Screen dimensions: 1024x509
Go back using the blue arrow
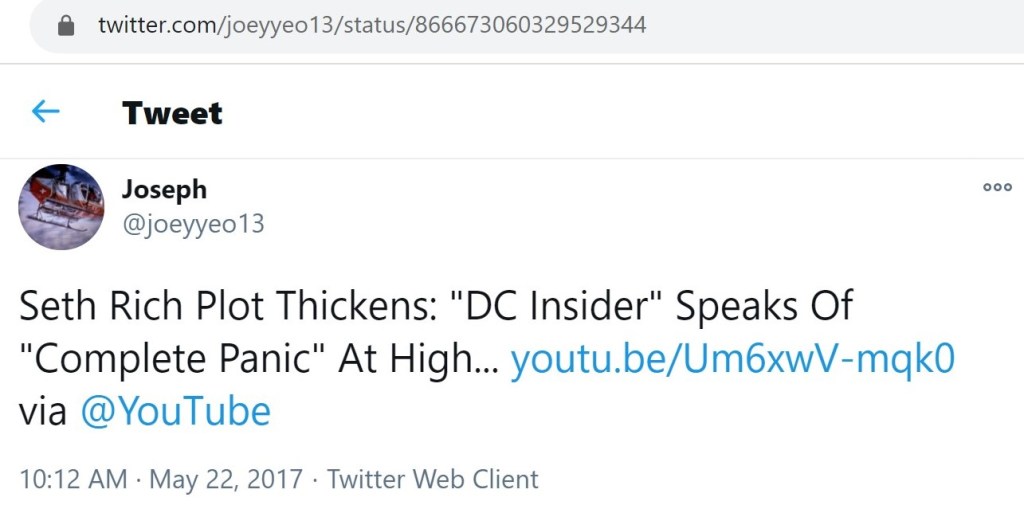point(46,111)
